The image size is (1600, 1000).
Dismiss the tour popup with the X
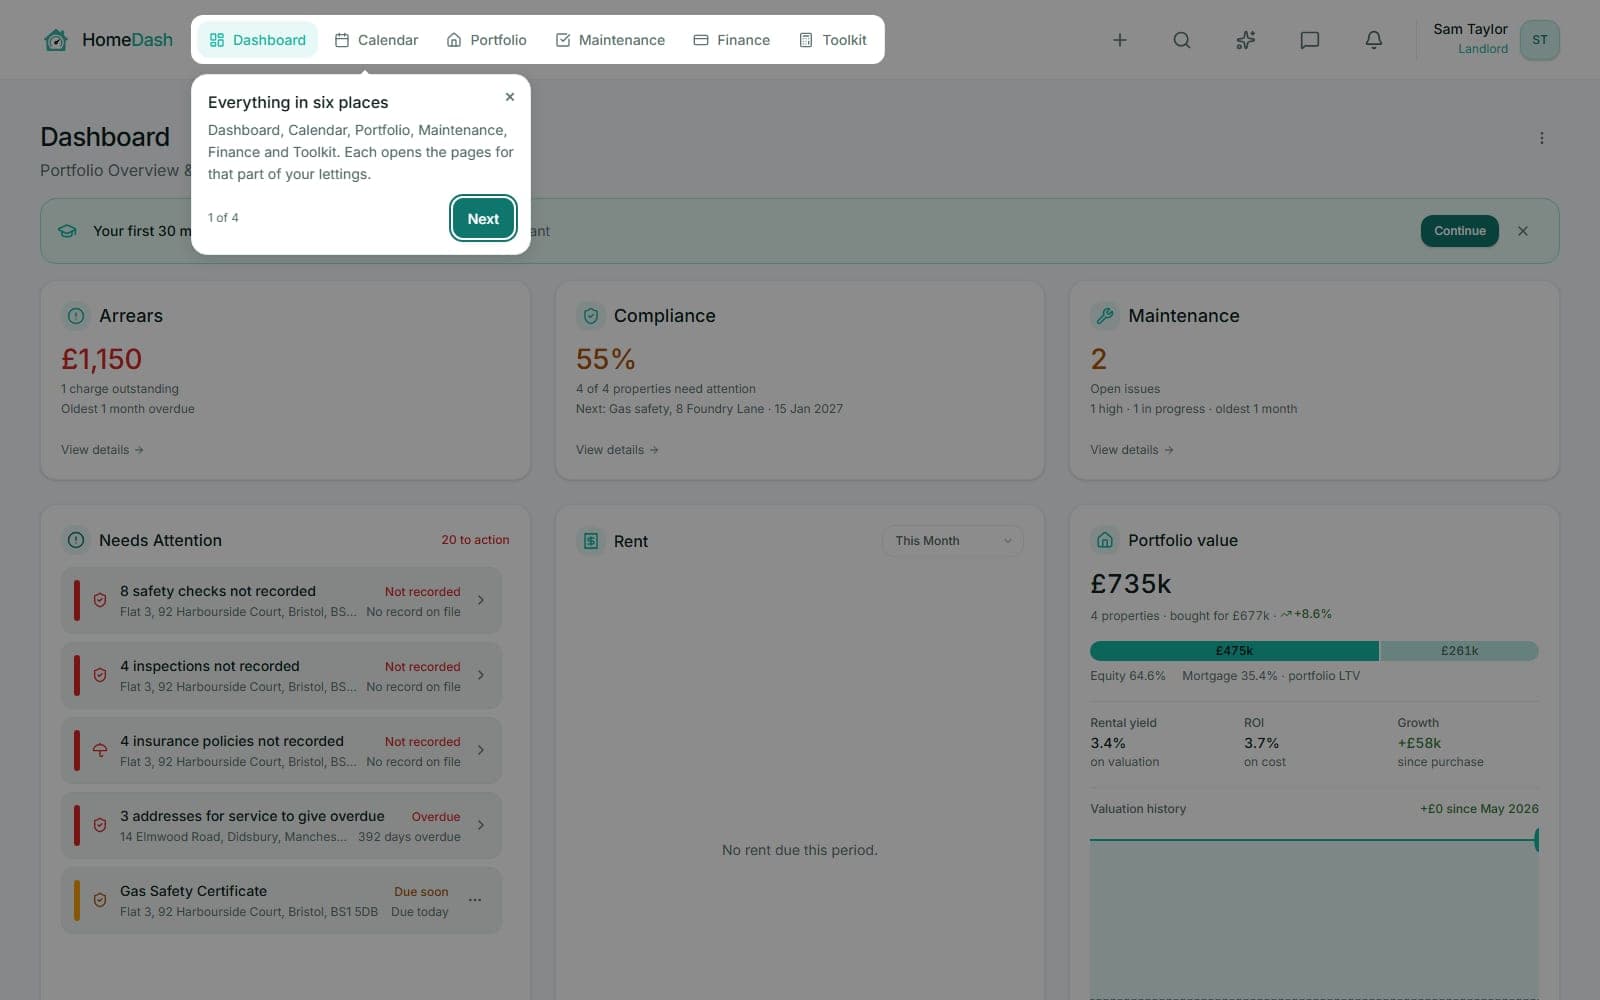510,97
